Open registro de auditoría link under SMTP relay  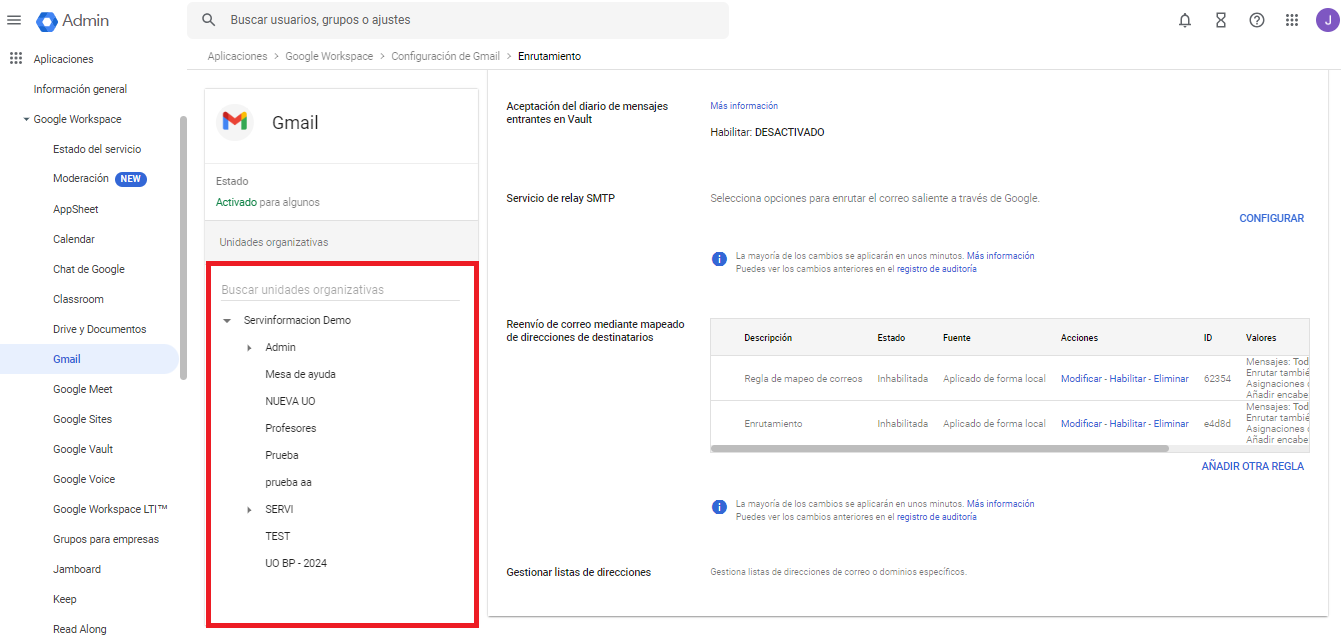(x=937, y=269)
